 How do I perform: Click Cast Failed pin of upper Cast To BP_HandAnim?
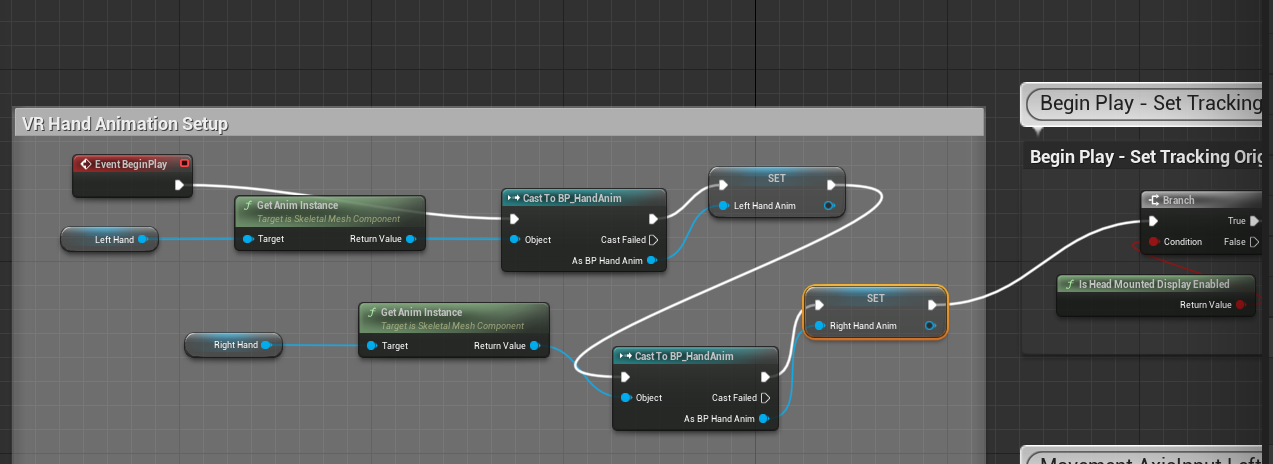pyautogui.click(x=653, y=240)
